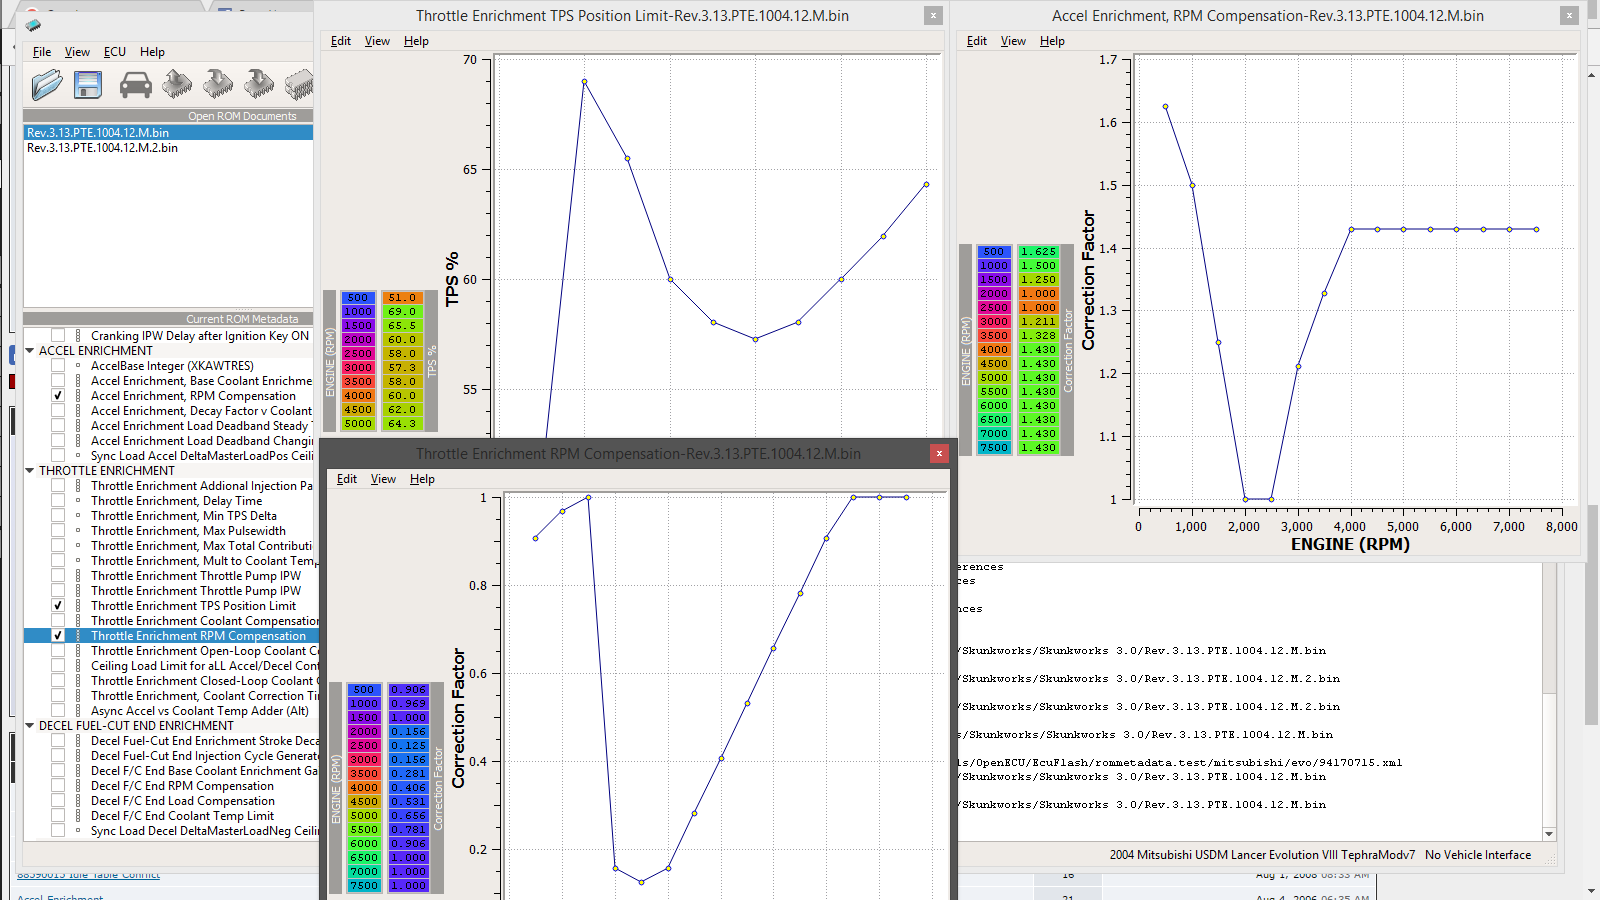Close the Throttle Enrichment RPM Compensation window
Viewport: 1600px width, 900px height.
[938, 454]
